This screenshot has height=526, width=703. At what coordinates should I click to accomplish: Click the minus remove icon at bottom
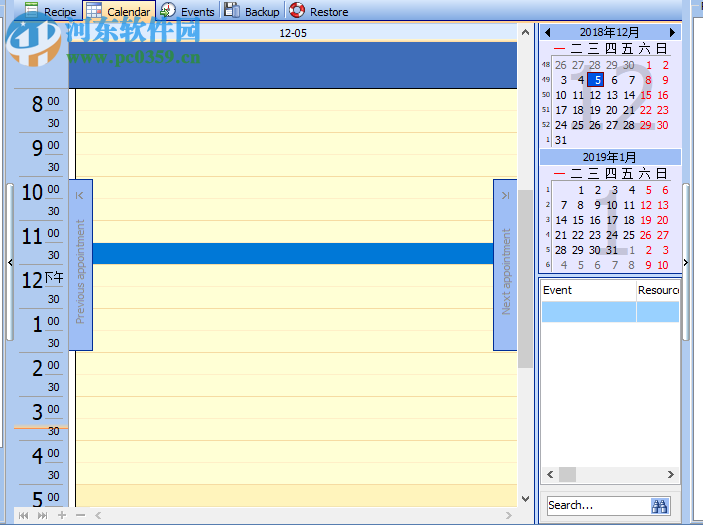(x=80, y=515)
